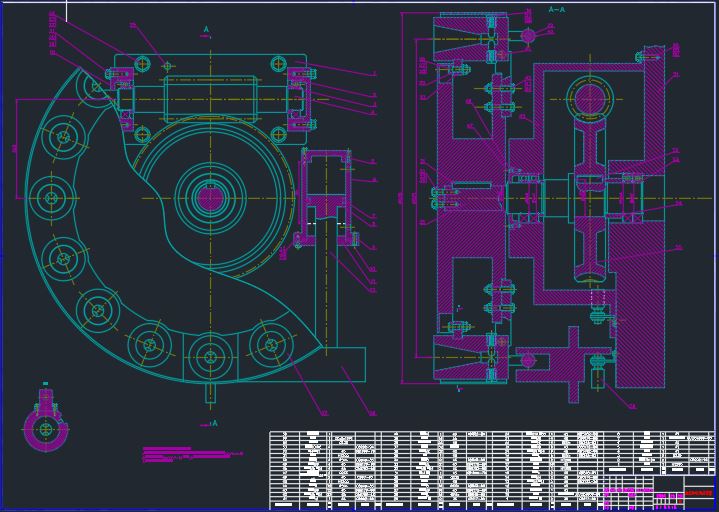The image size is (719, 512).
Task: Select the base foot block under the column
Action: click(x=343, y=364)
